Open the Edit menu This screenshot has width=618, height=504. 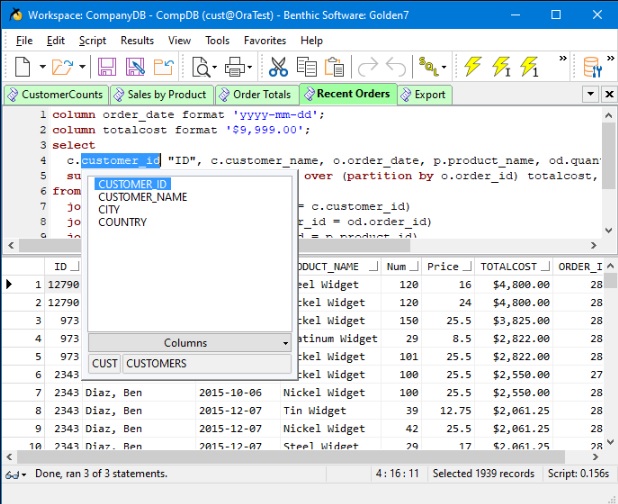pos(56,40)
